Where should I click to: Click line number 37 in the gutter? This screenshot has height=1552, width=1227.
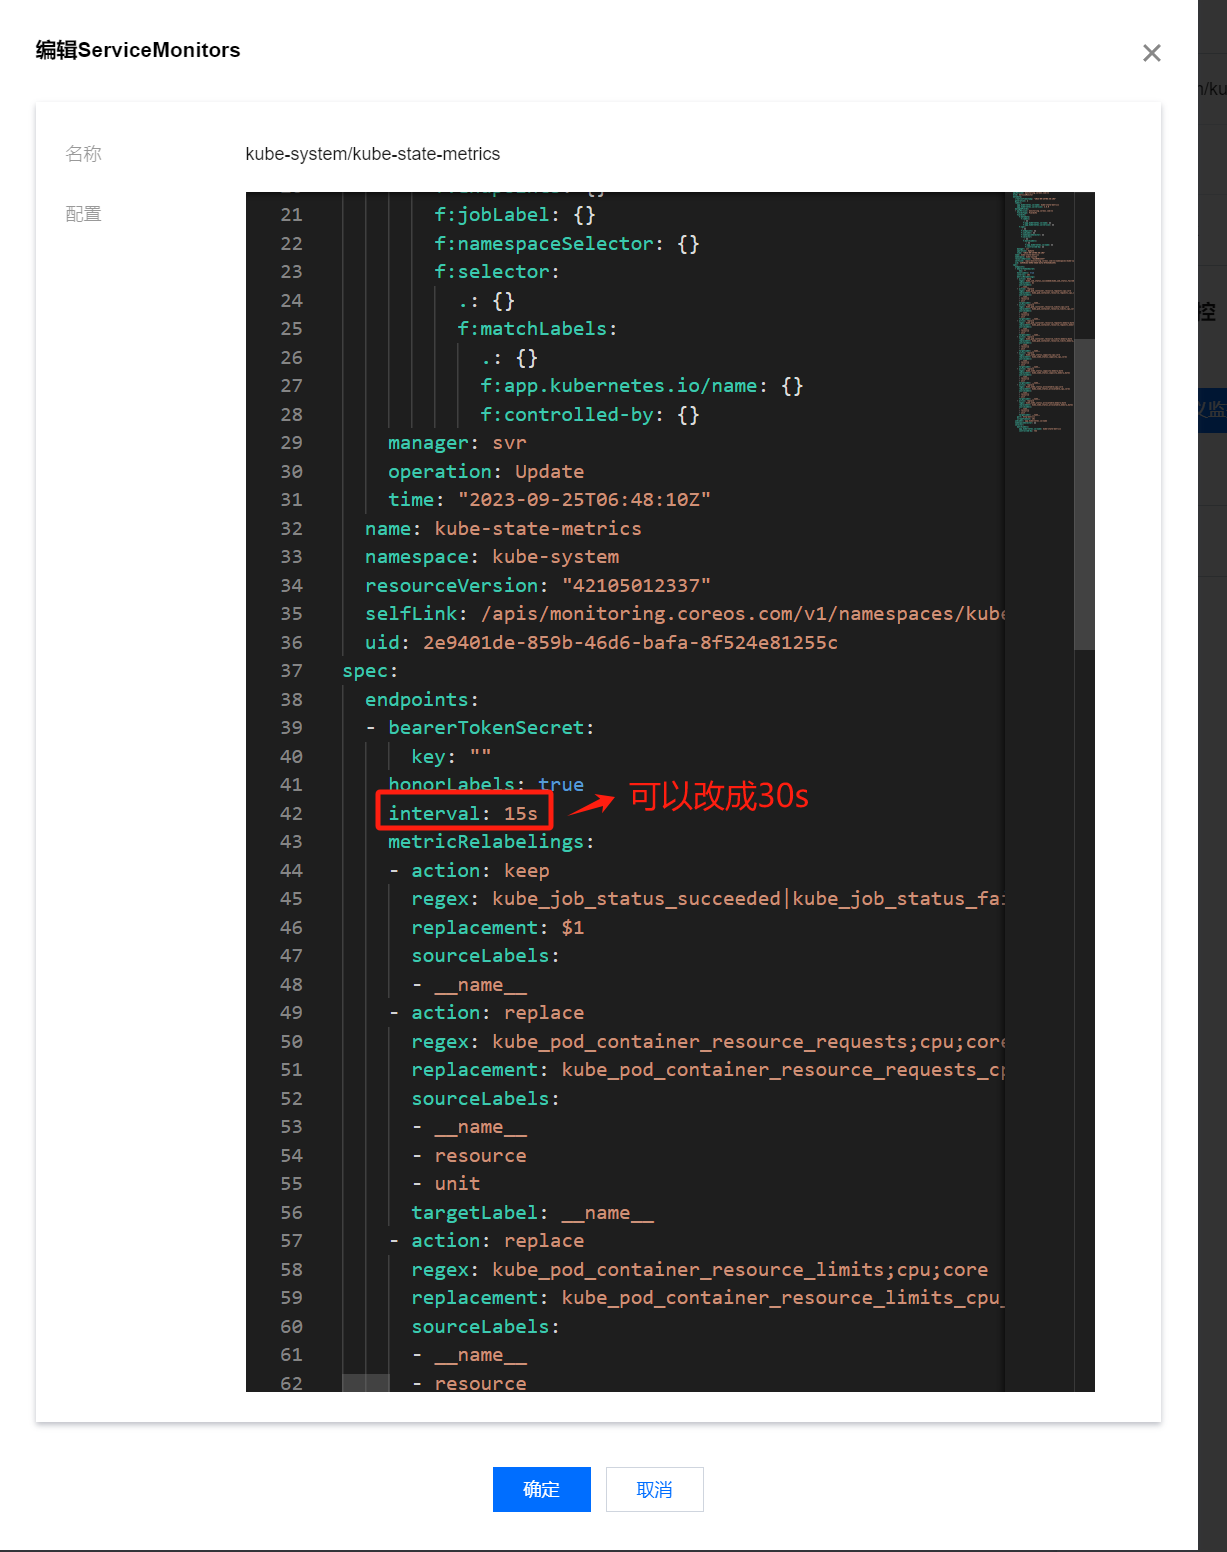291,671
